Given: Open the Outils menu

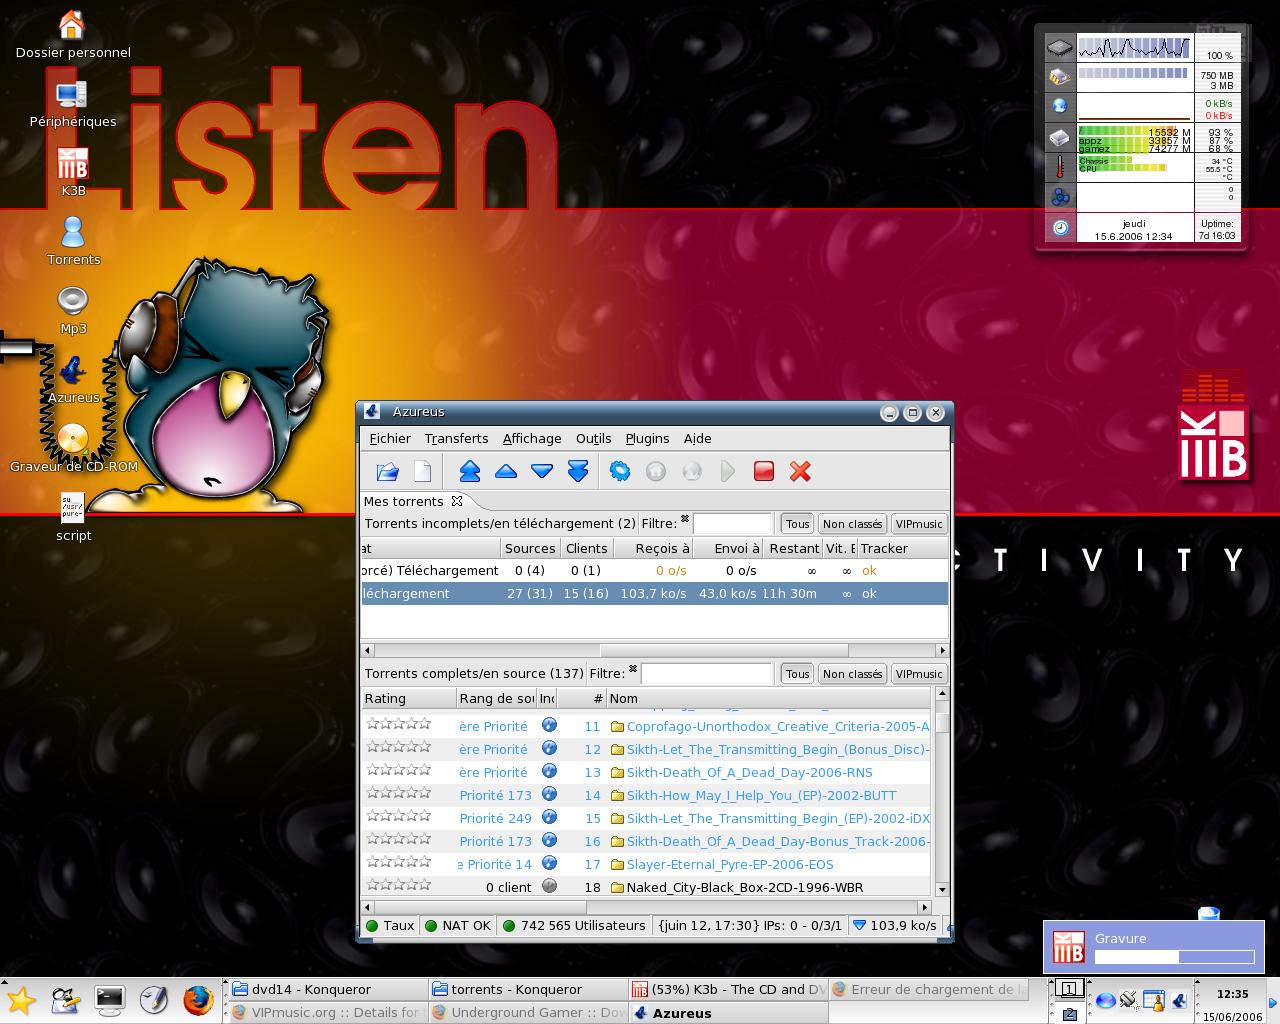Looking at the screenshot, I should pos(593,438).
